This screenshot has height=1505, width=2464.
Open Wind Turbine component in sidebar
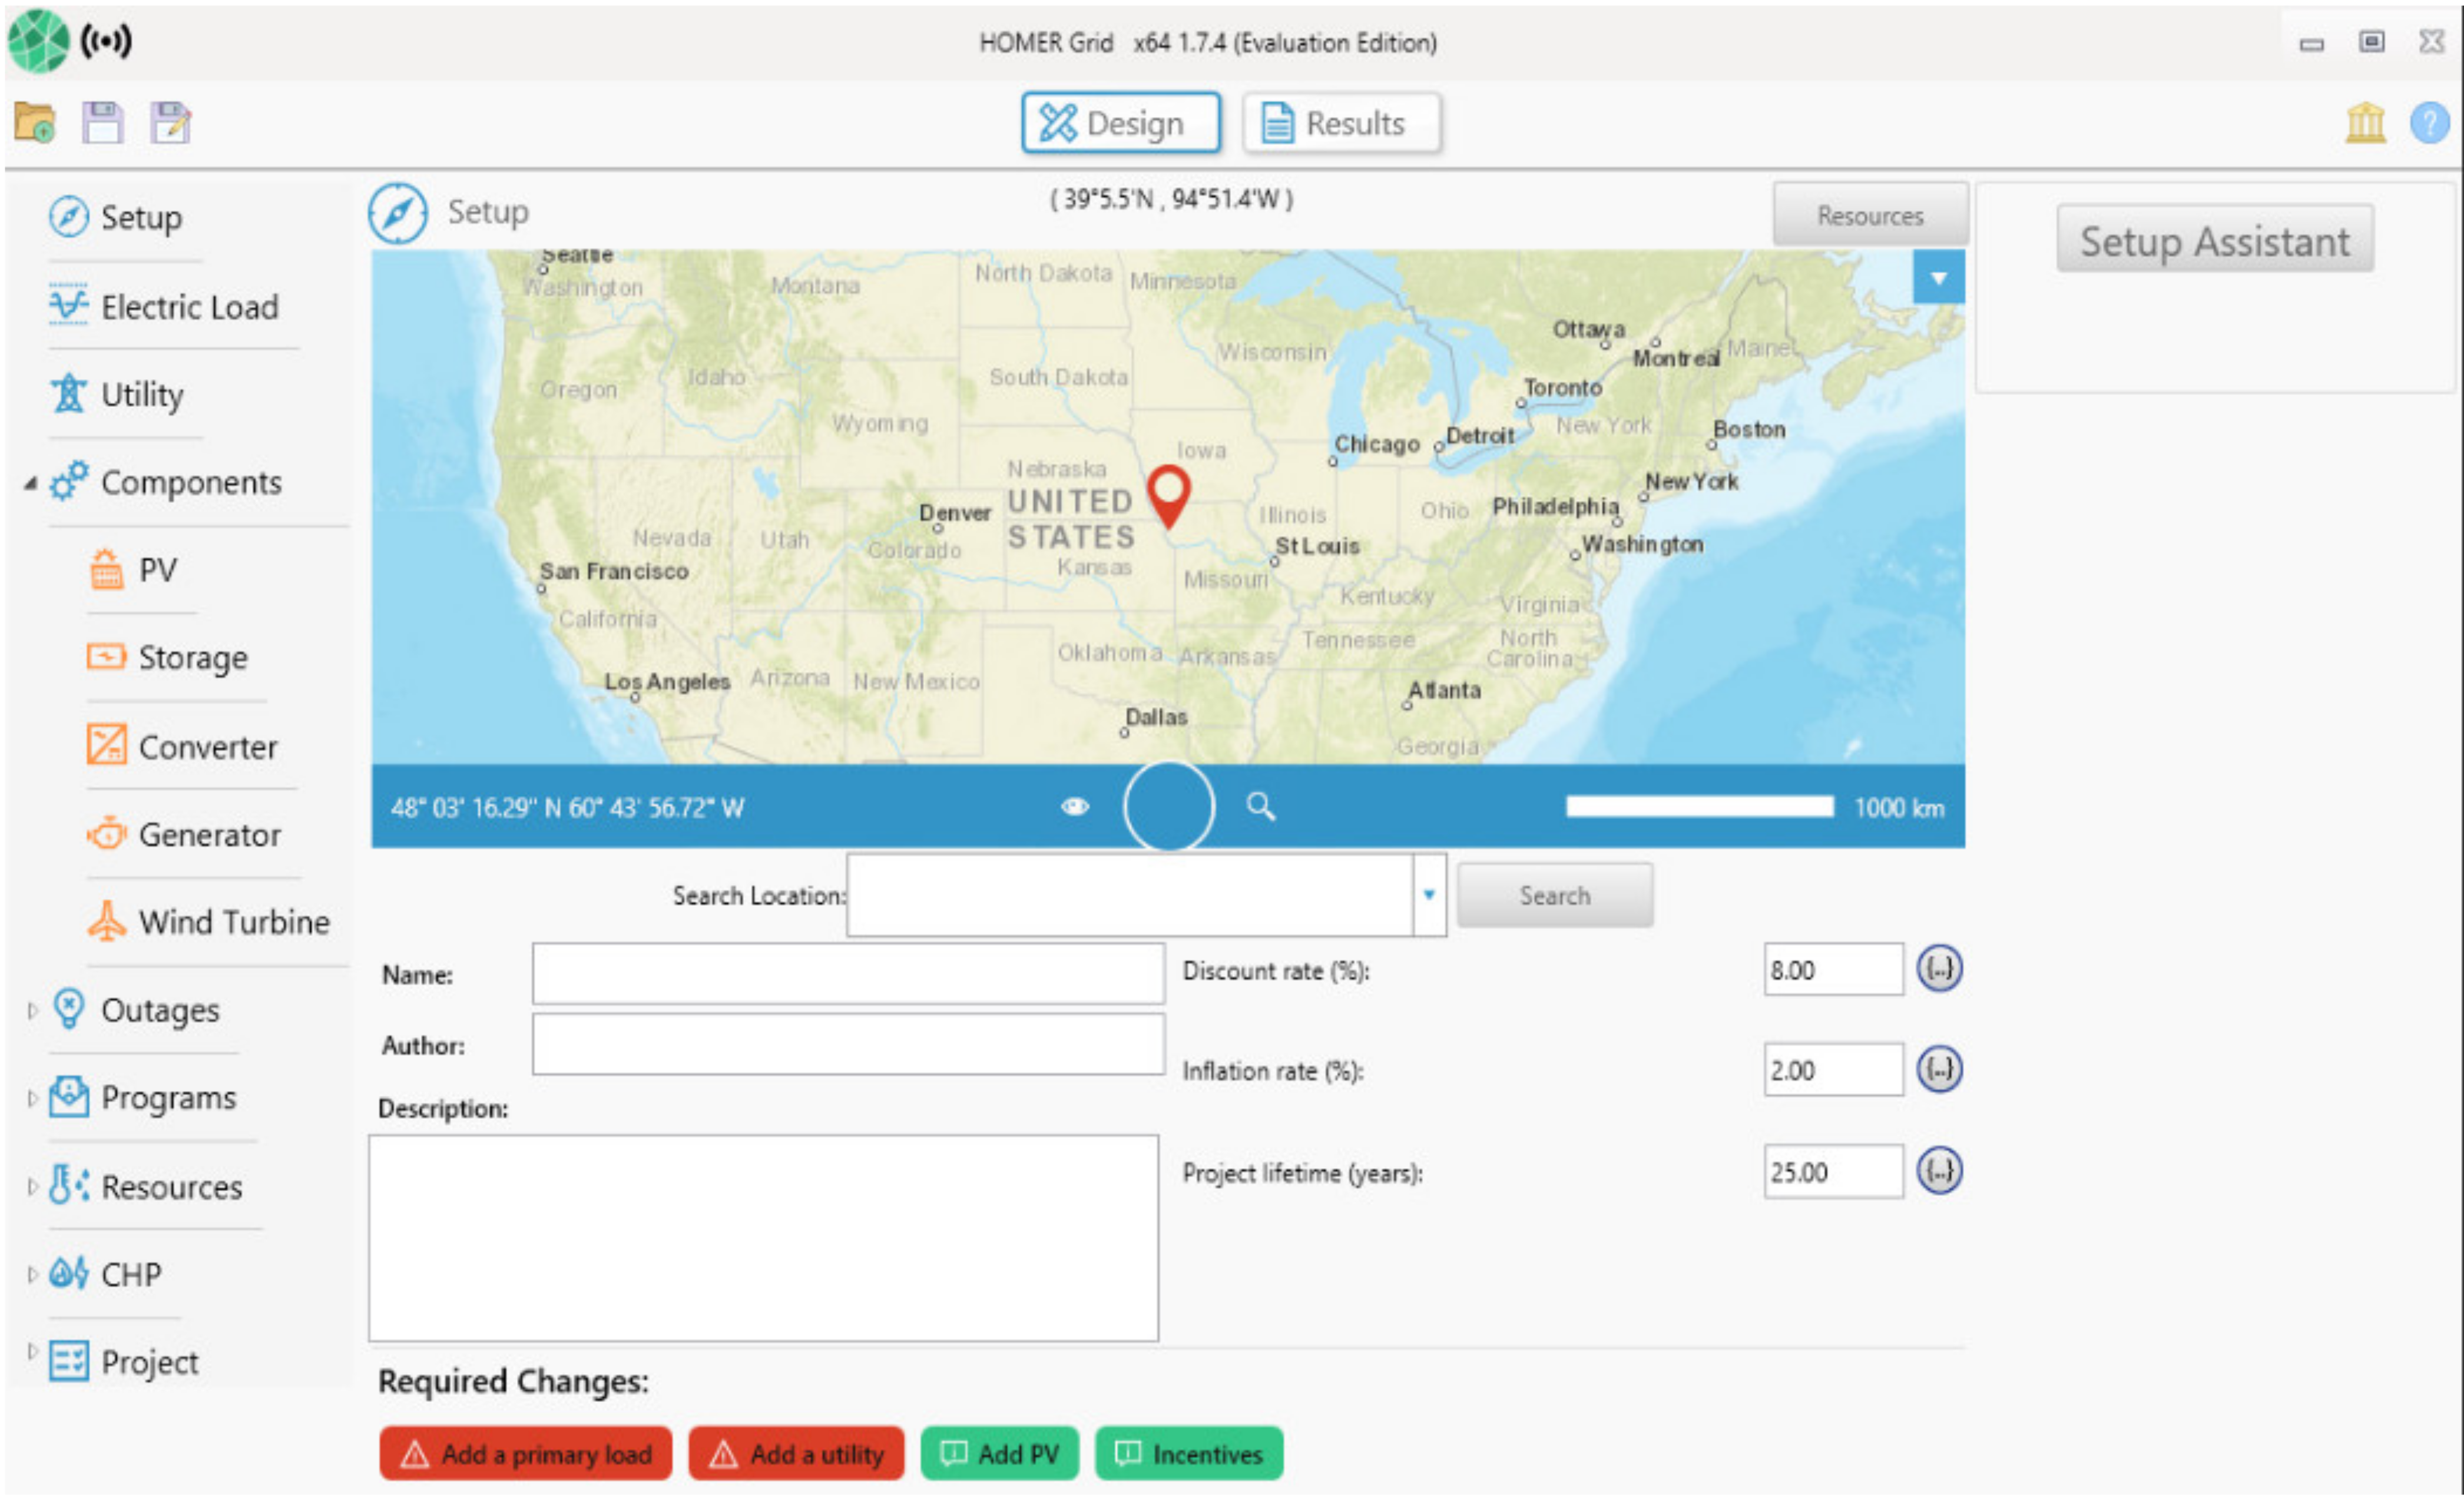(233, 921)
